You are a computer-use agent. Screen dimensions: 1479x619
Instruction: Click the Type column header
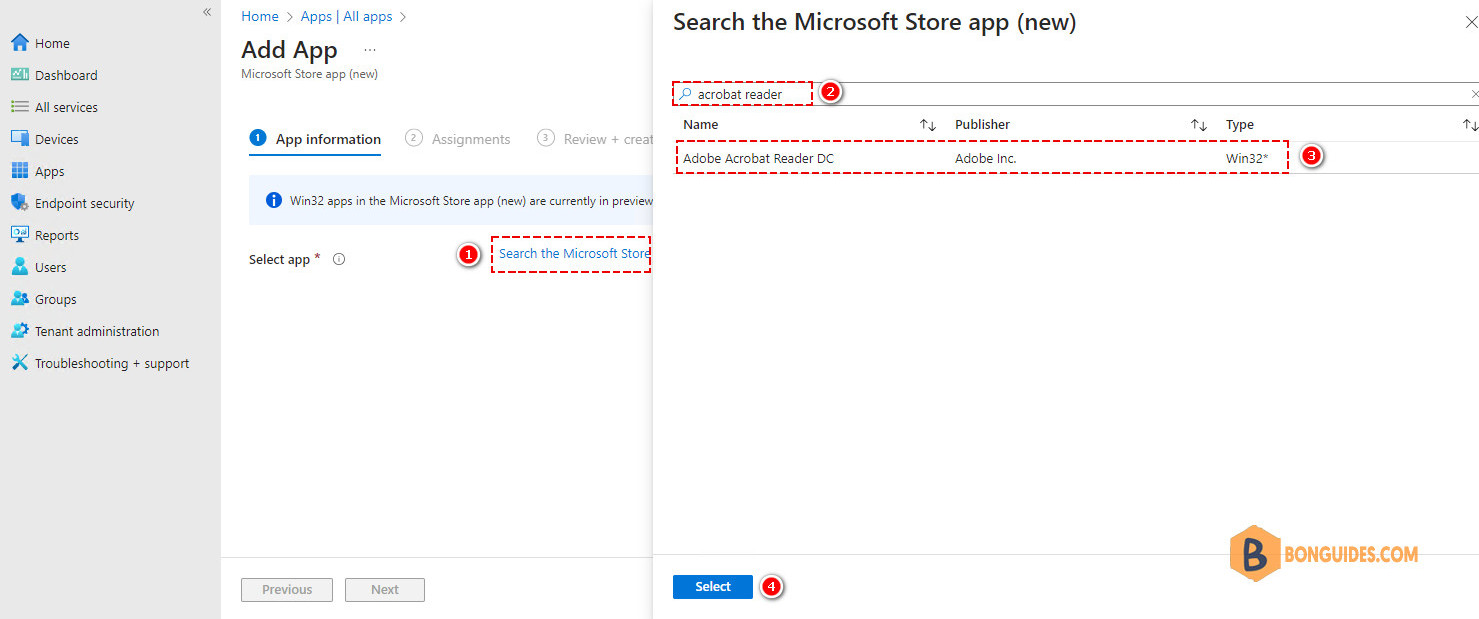click(1240, 125)
